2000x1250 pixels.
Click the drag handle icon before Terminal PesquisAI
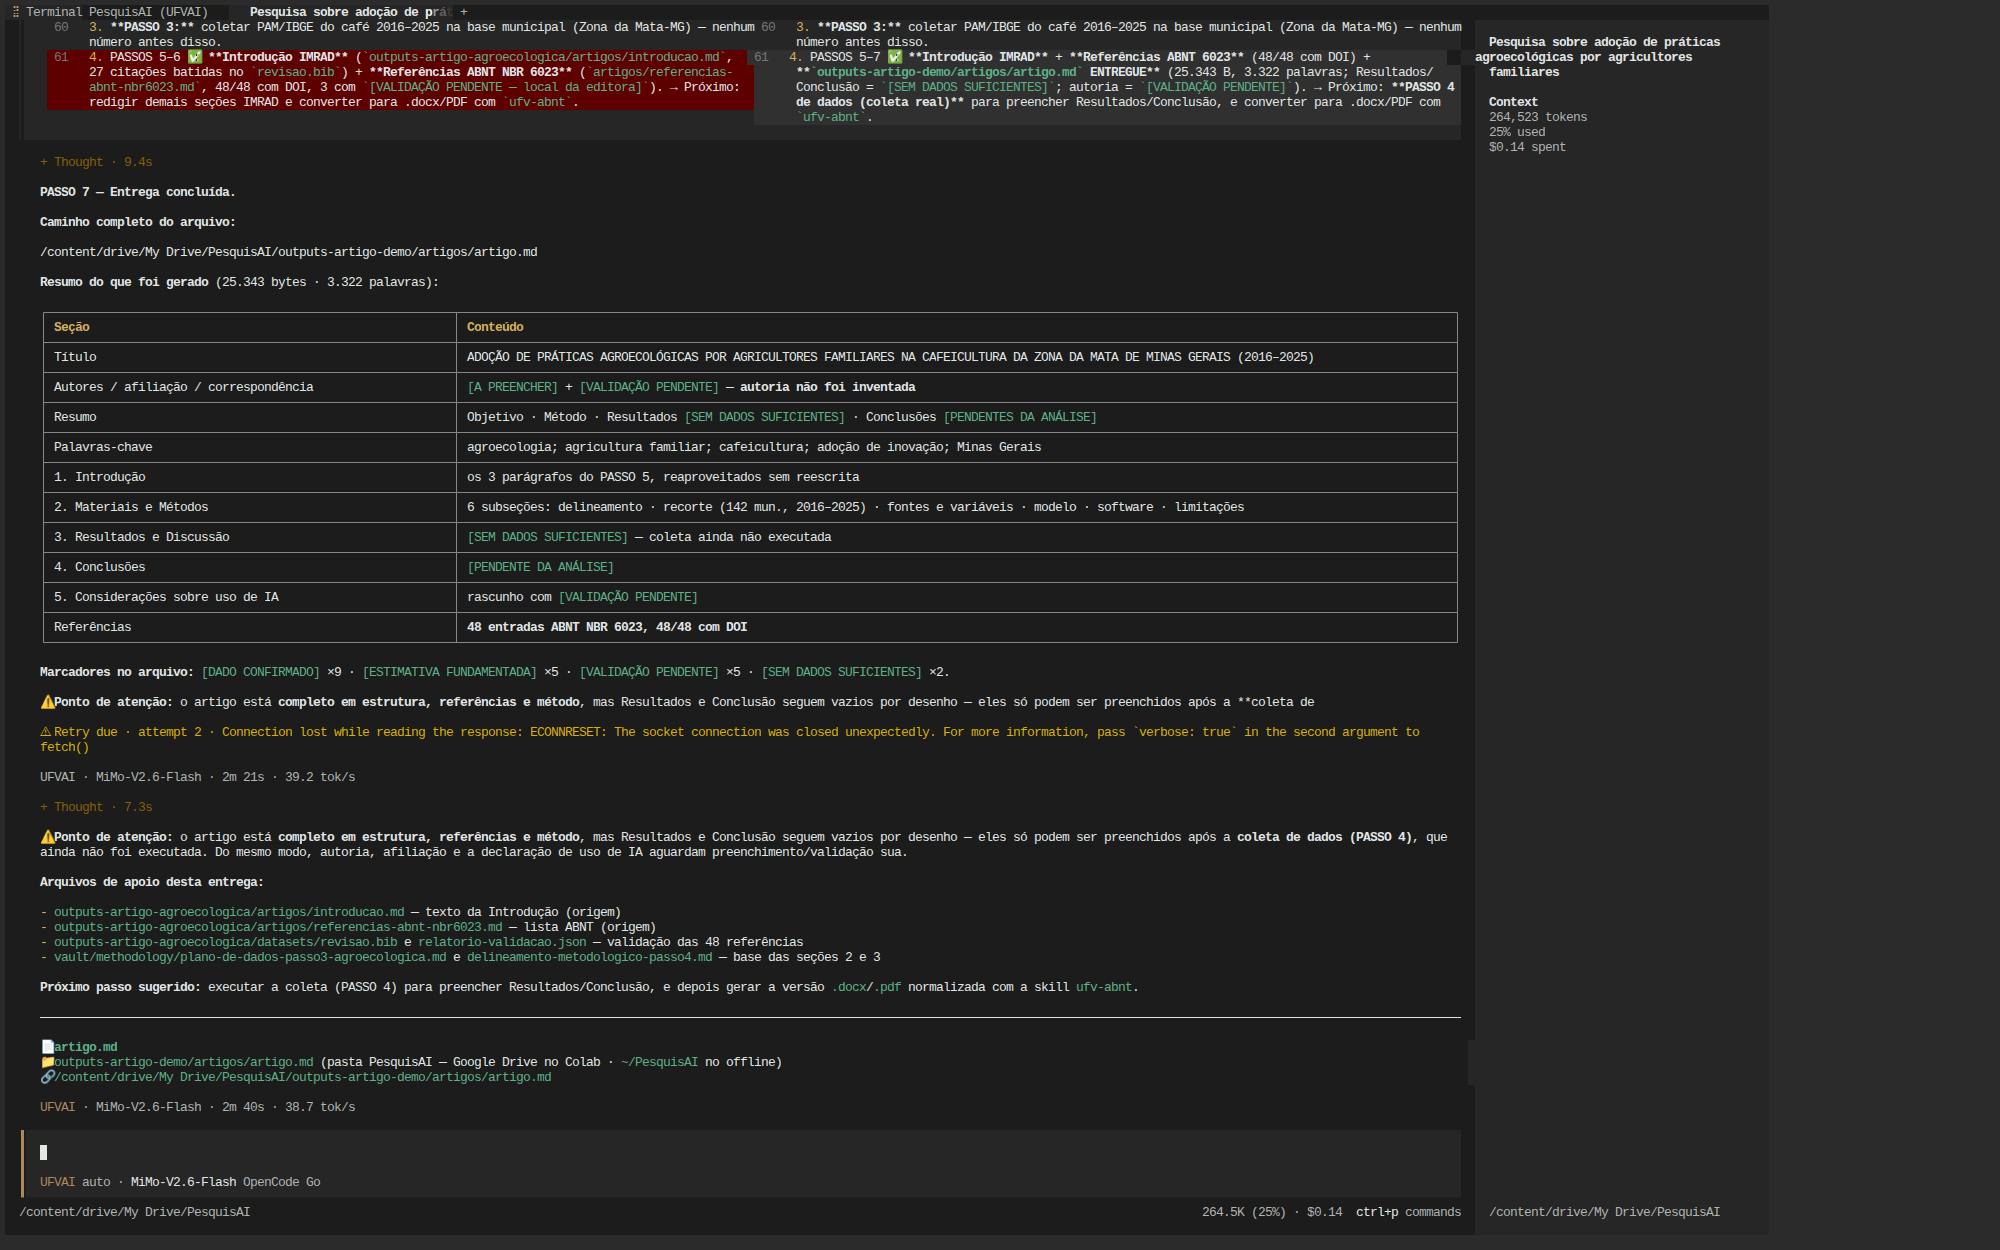tap(16, 12)
